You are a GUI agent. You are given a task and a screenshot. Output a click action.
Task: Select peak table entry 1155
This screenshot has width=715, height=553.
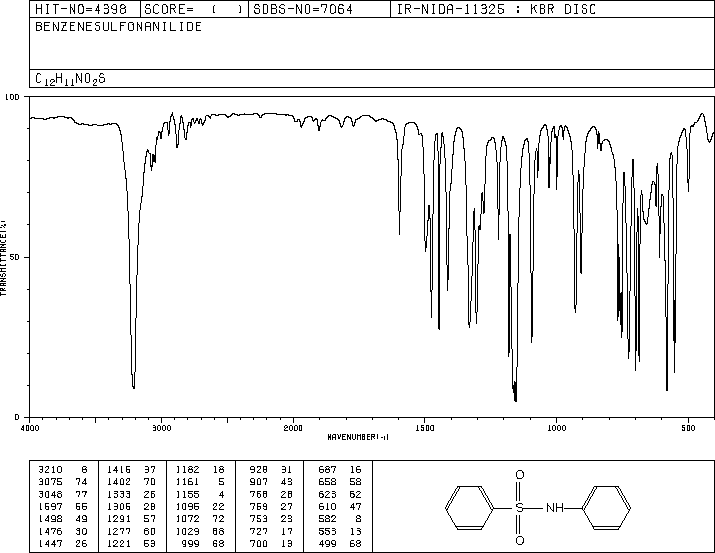[x=200, y=494]
